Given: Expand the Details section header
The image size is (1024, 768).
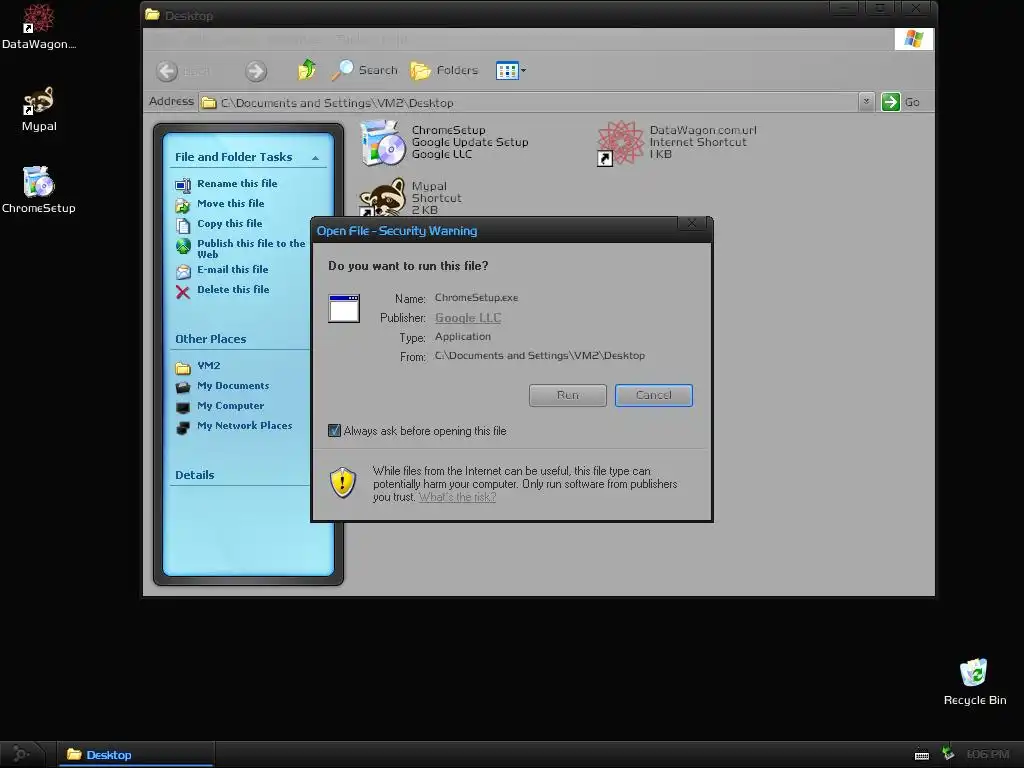Looking at the screenshot, I should (x=195, y=475).
